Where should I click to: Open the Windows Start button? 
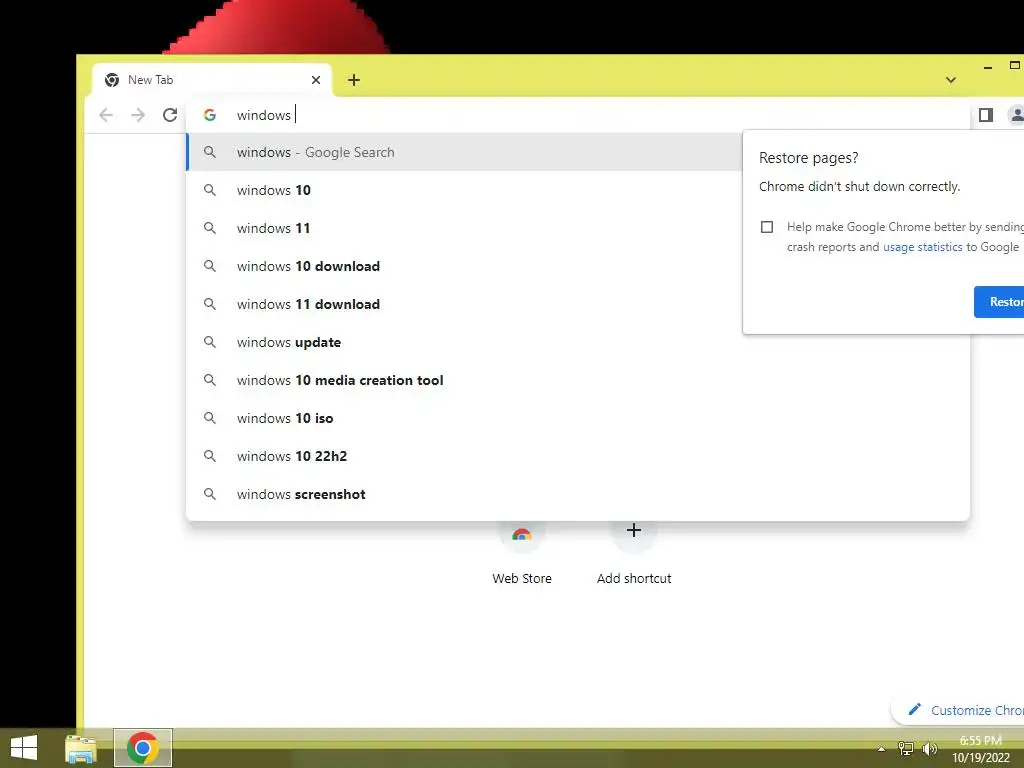point(24,748)
